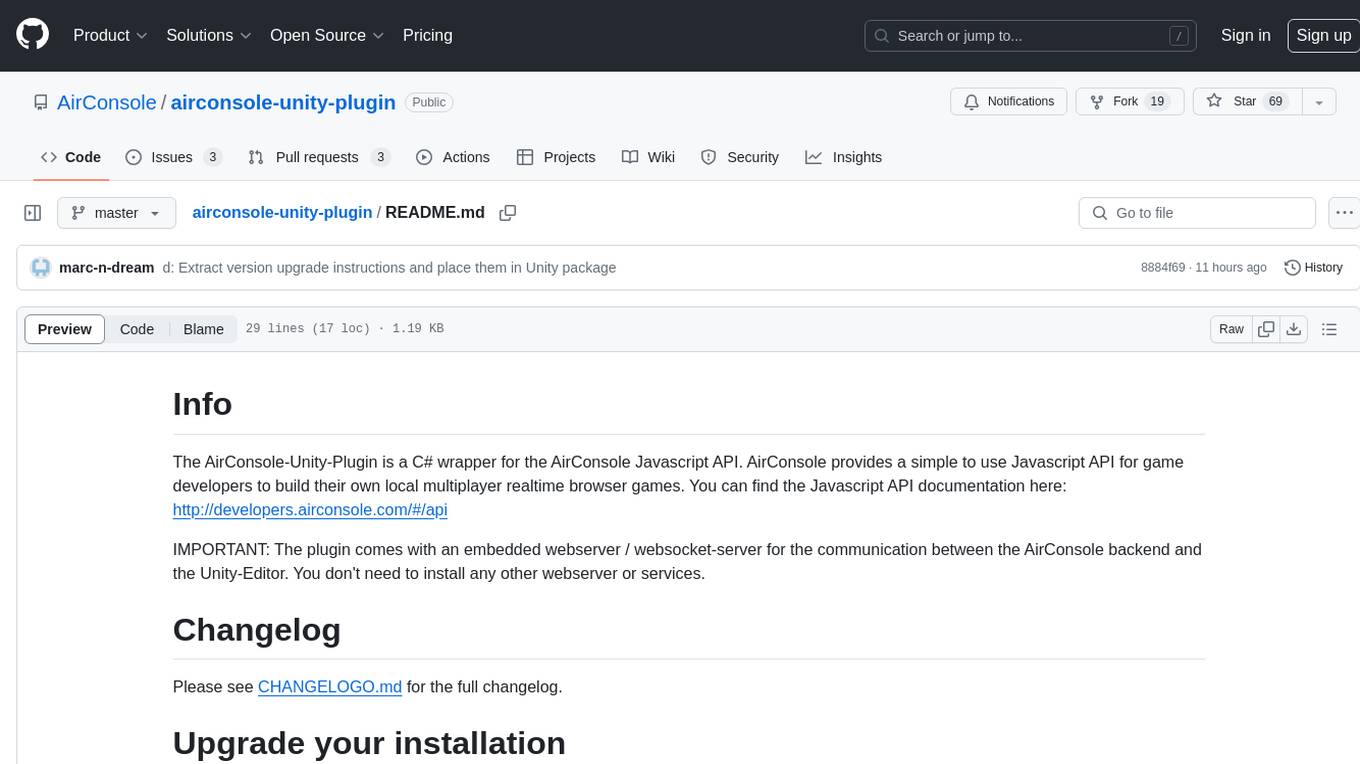Toggle the file tree side panel icon
This screenshot has height=764, width=1360.
pos(32,213)
